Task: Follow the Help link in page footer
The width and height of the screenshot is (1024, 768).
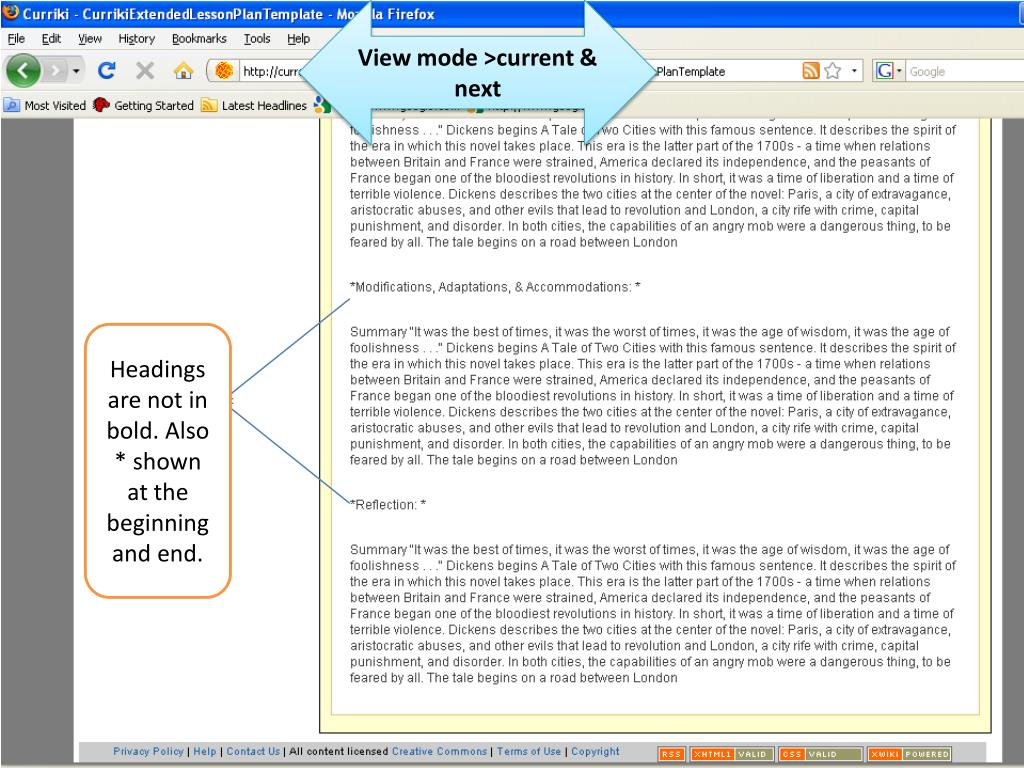Action: point(204,751)
